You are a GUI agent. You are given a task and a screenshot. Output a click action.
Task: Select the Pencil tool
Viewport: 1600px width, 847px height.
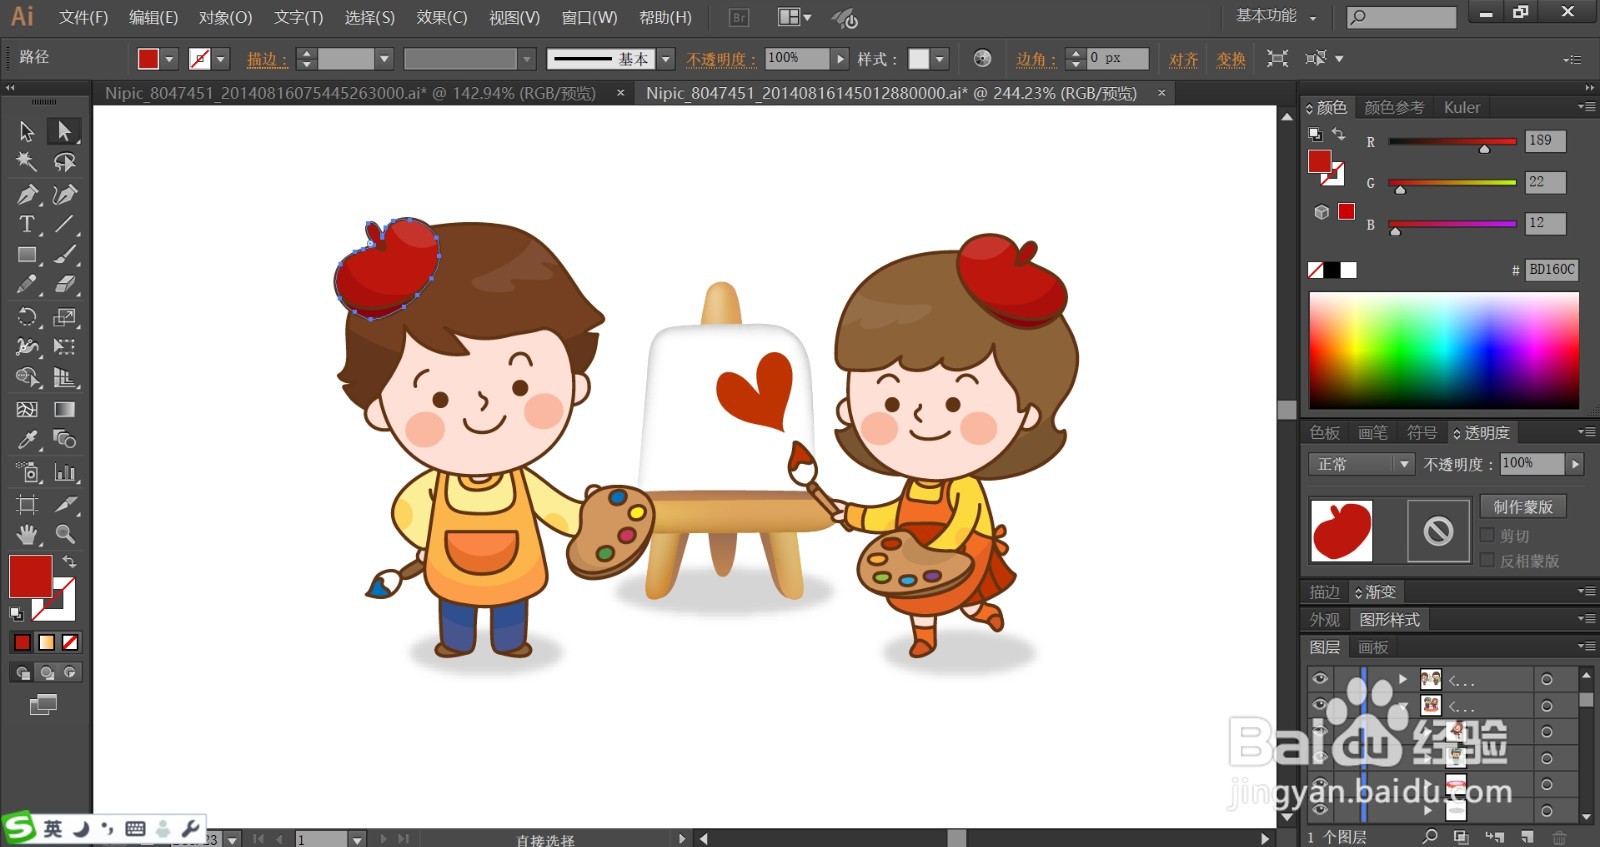coord(27,285)
